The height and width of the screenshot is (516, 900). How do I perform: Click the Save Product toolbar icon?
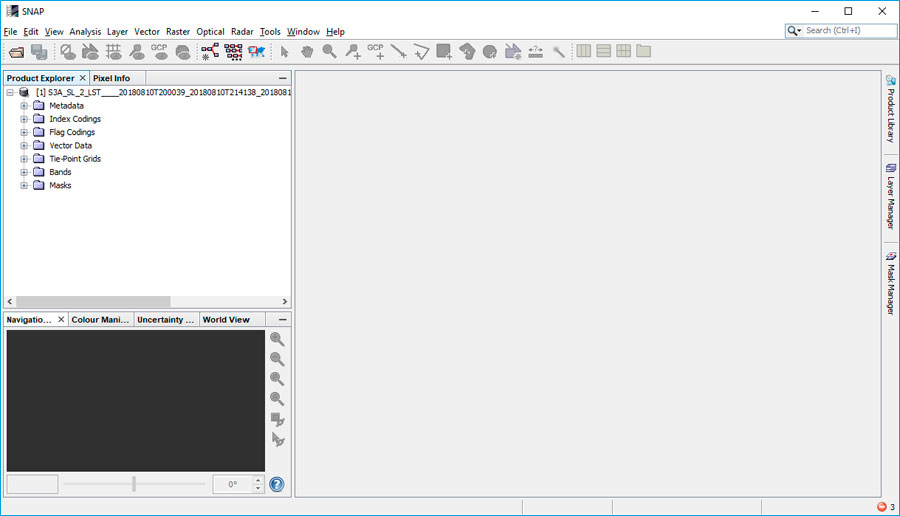pos(39,52)
